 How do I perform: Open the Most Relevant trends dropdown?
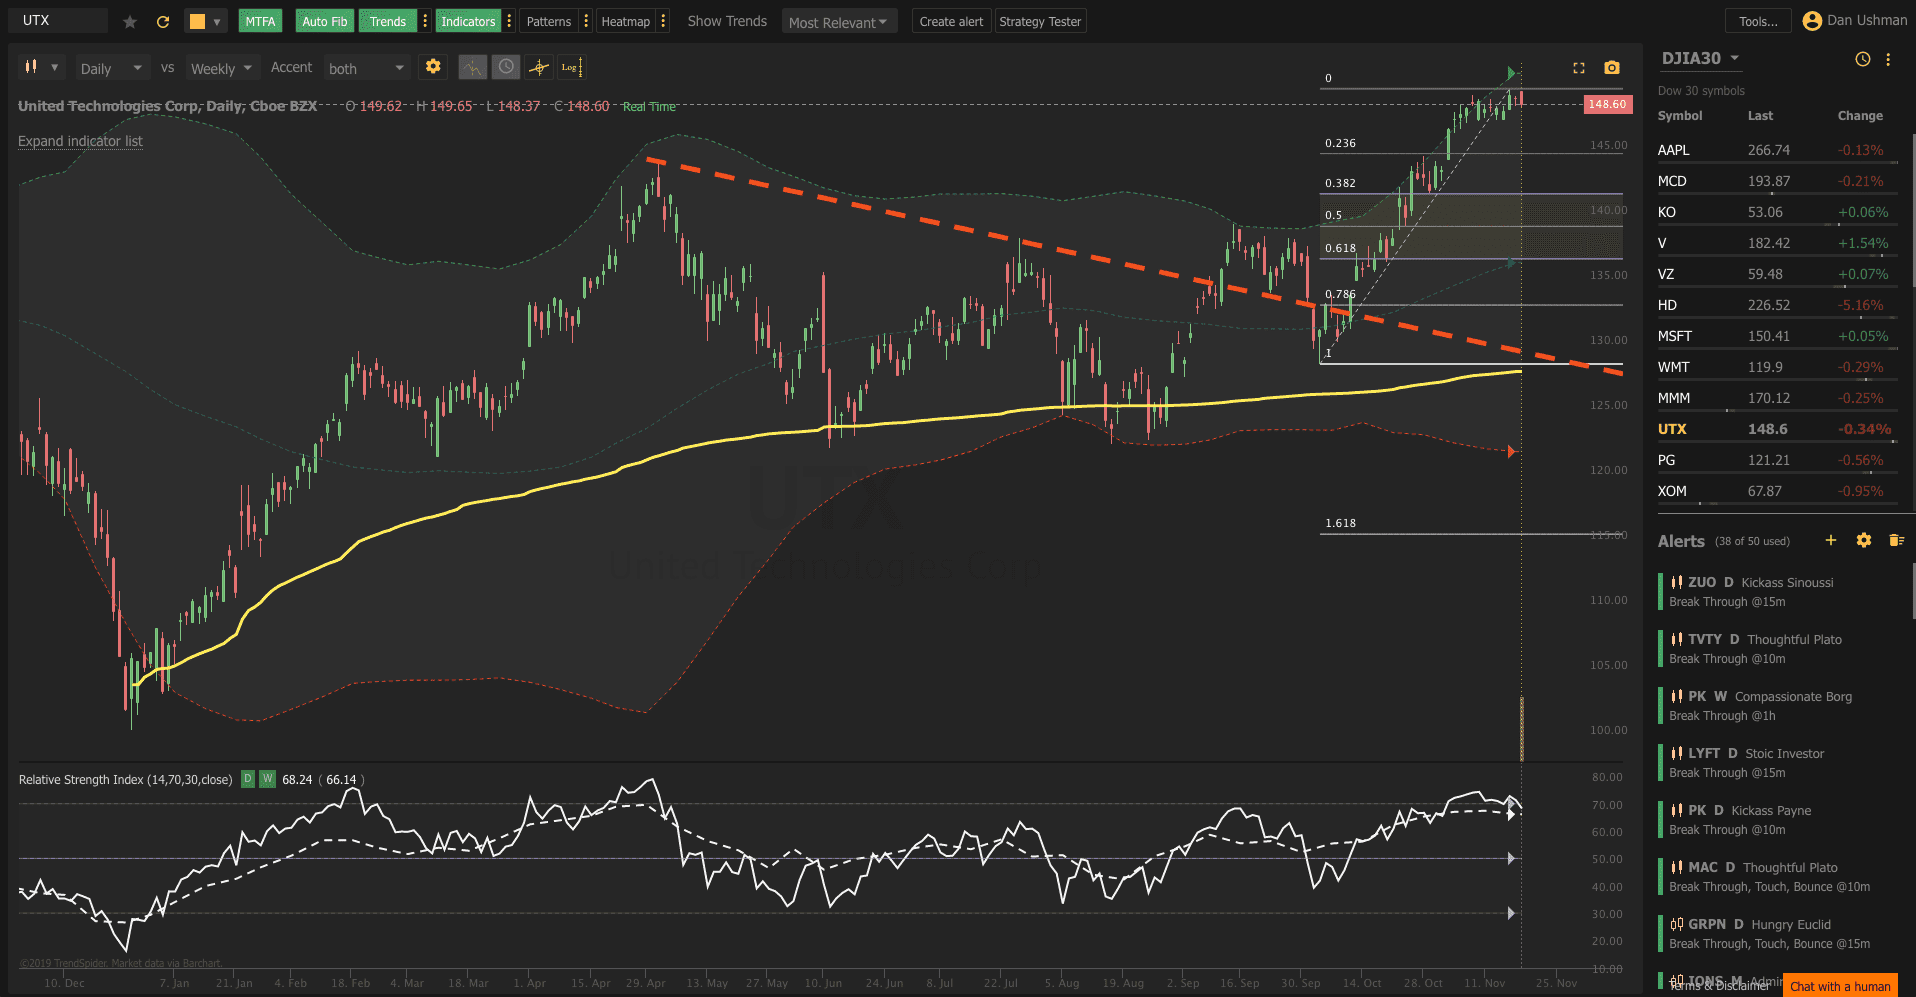[x=838, y=22]
